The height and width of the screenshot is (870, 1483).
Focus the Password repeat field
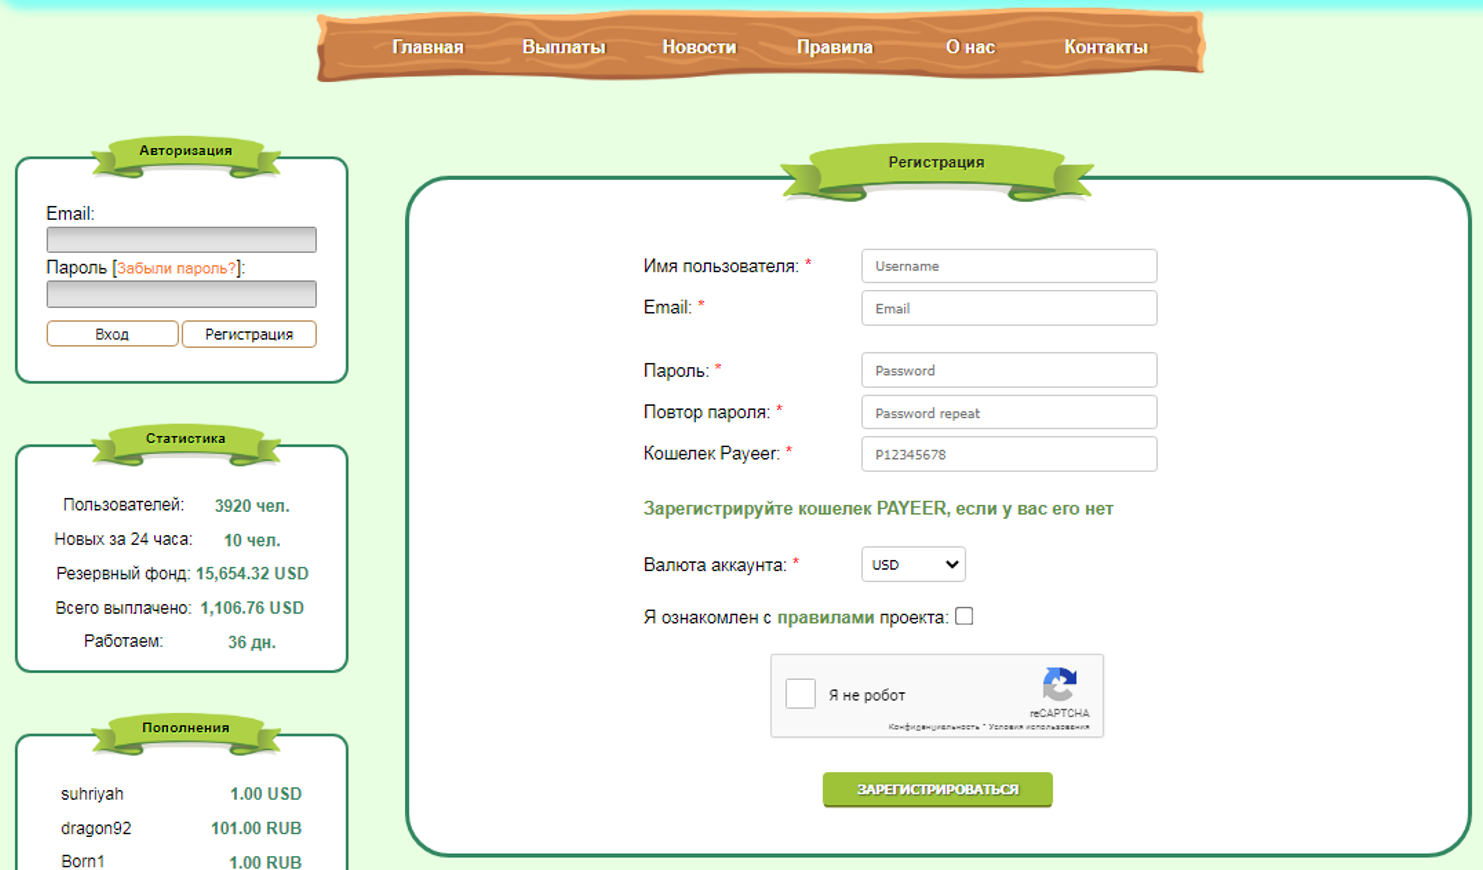pyautogui.click(x=1009, y=412)
